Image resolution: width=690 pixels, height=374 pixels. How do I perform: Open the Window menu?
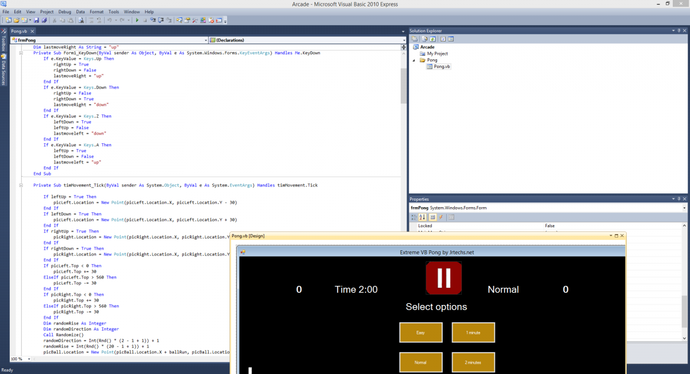coord(132,12)
